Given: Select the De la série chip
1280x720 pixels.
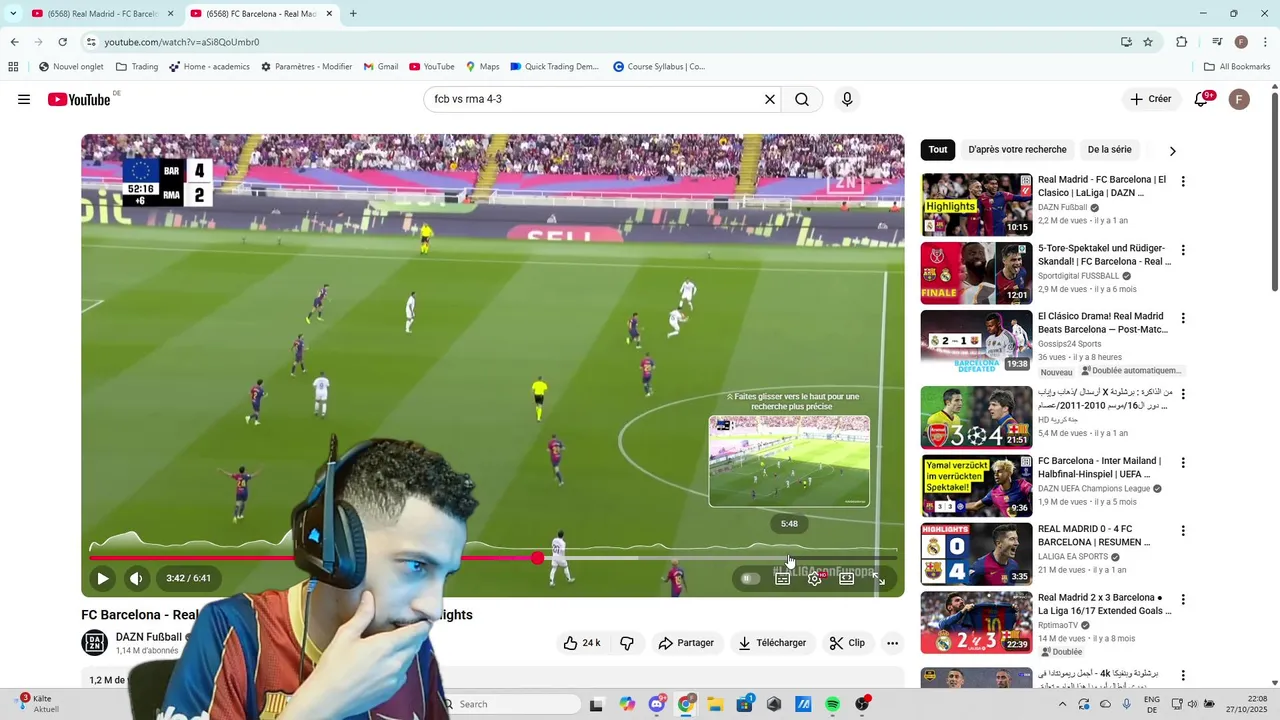Looking at the screenshot, I should click(1110, 150).
